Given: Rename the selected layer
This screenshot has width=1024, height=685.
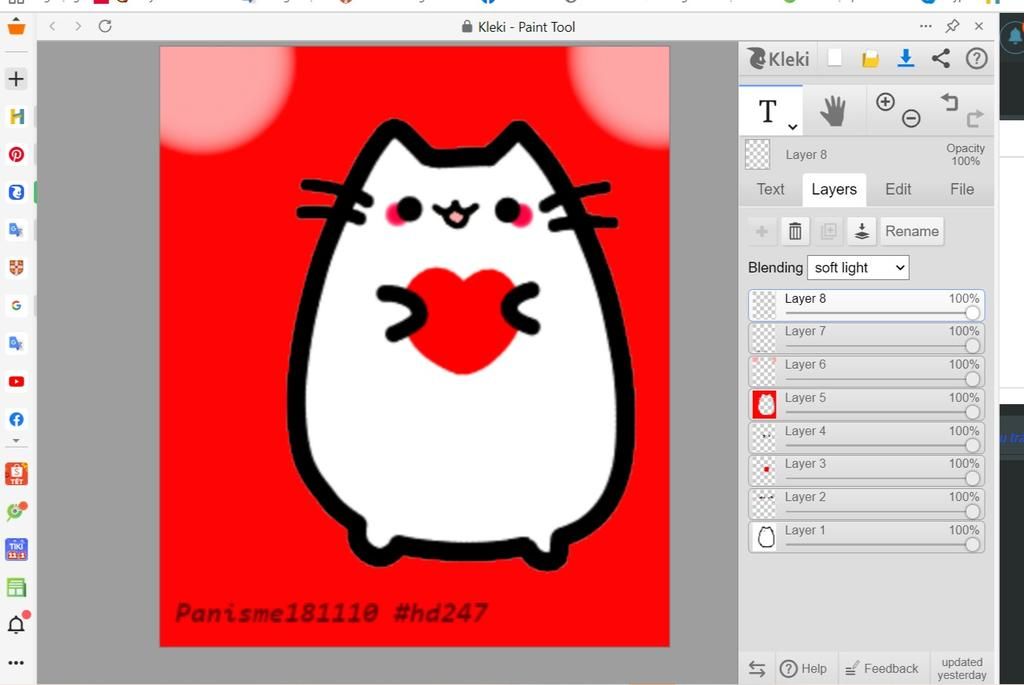Looking at the screenshot, I should click(x=912, y=231).
